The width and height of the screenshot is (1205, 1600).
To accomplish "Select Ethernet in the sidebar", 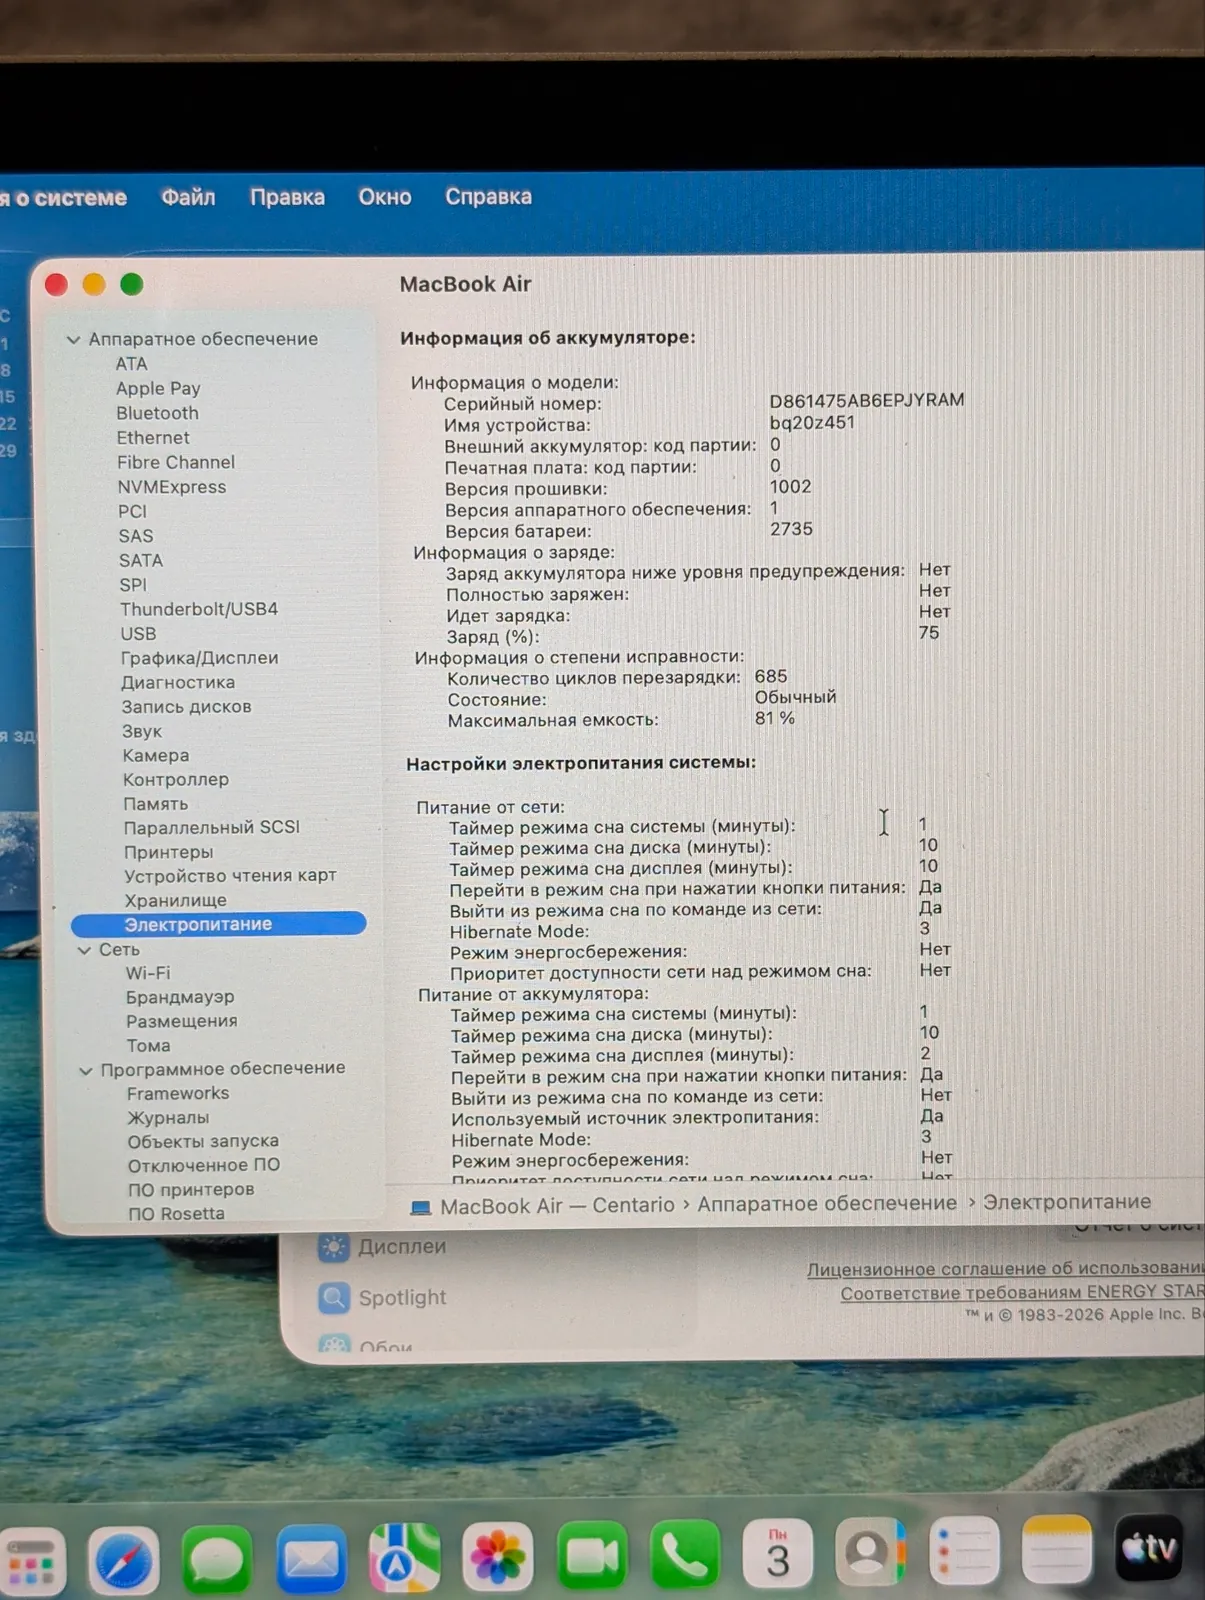I will point(153,437).
